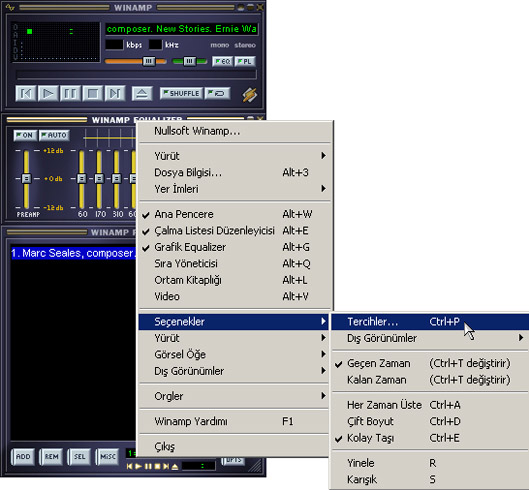Click the playlist MISC button
This screenshot has width=529, height=490.
(108, 457)
